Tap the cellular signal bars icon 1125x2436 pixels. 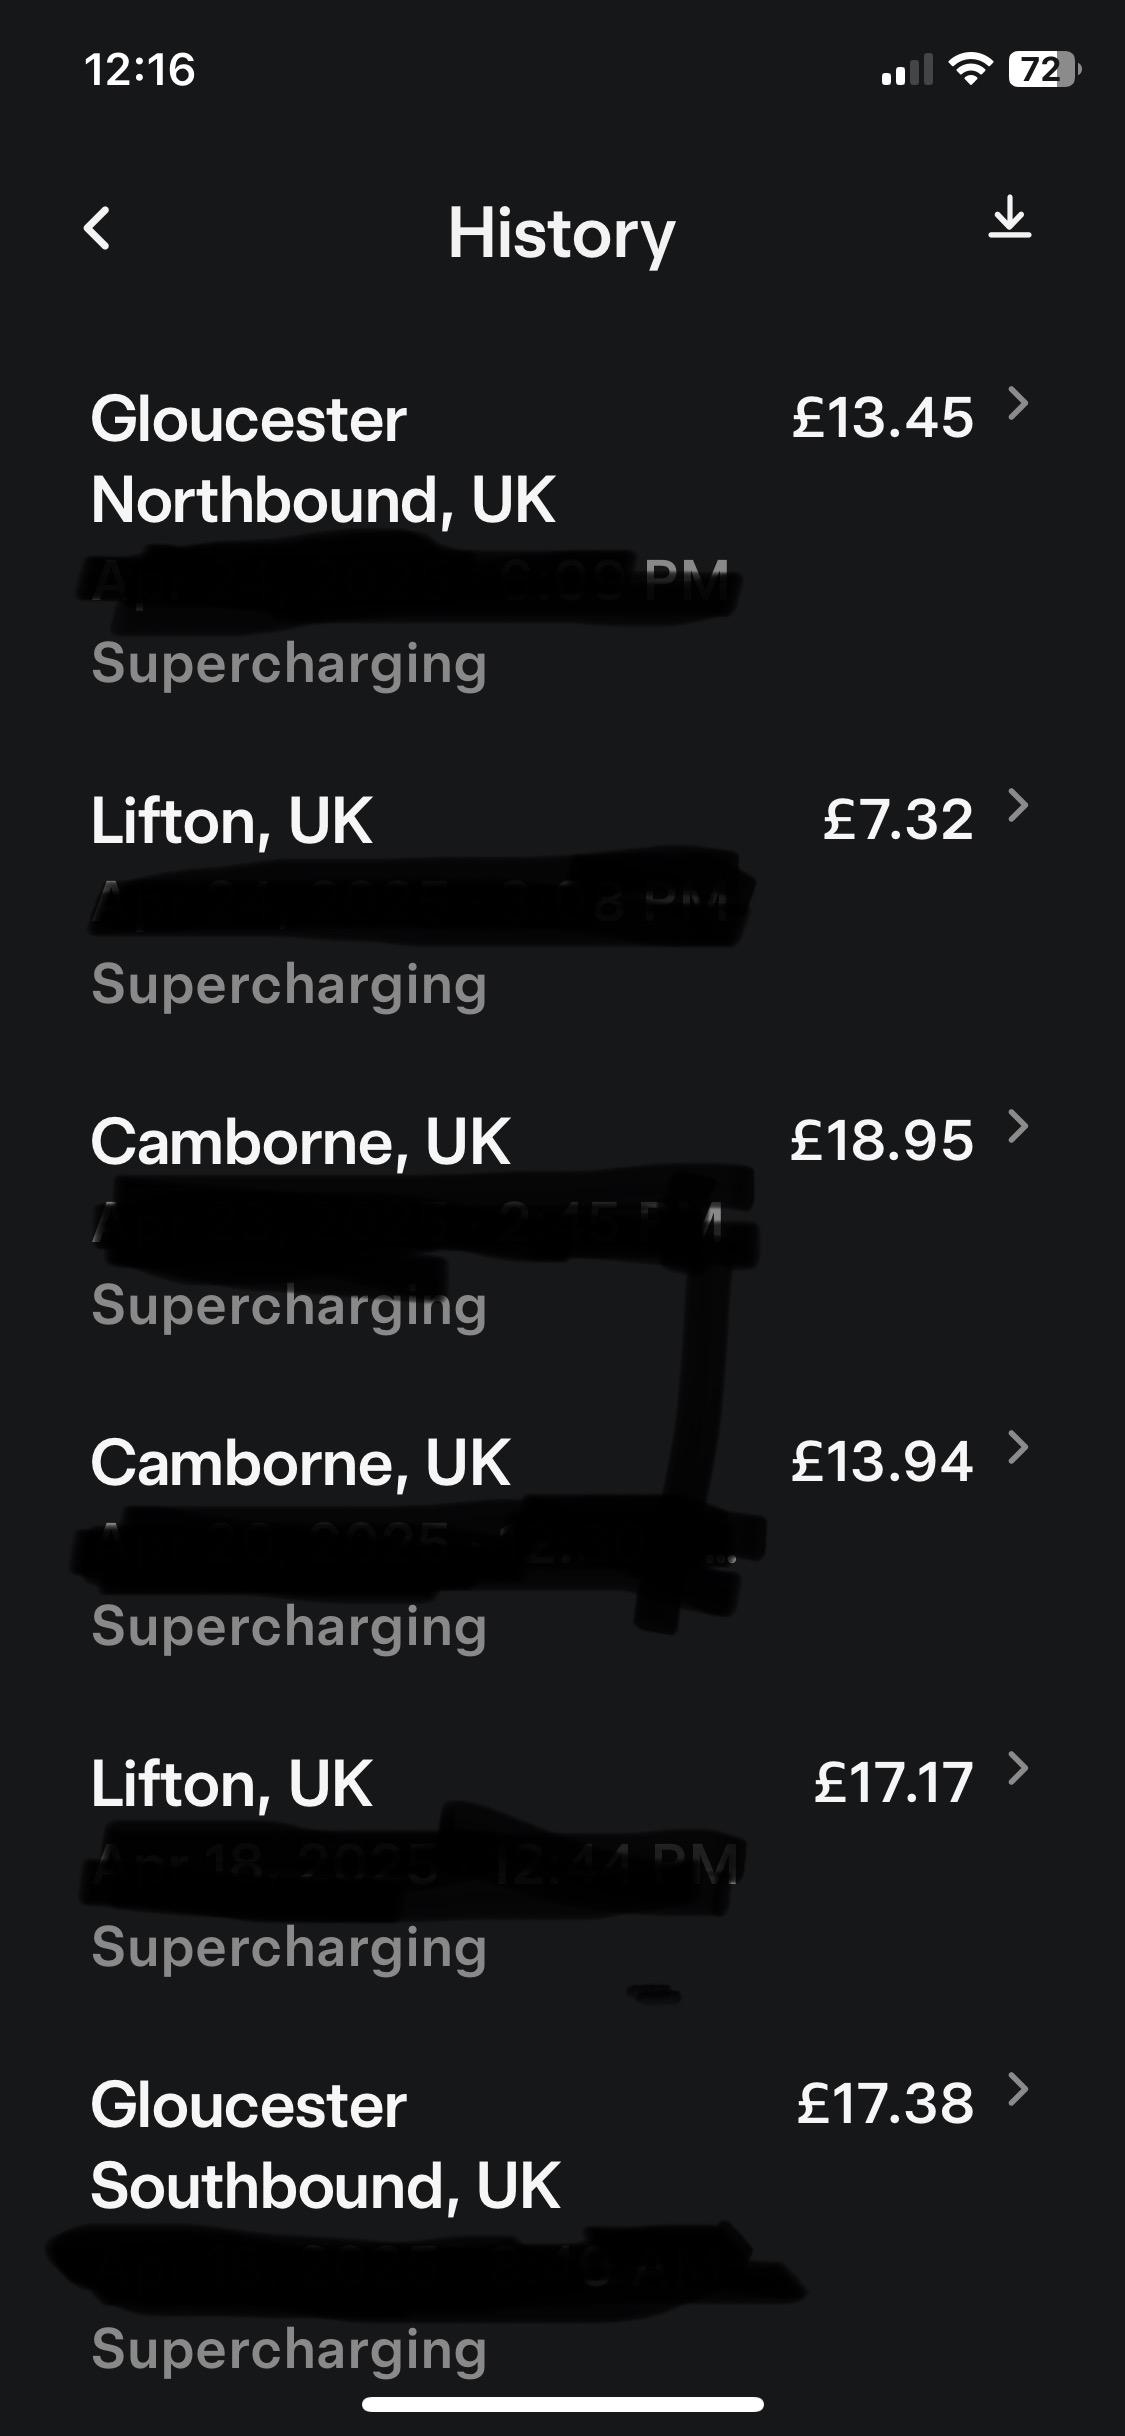point(906,70)
